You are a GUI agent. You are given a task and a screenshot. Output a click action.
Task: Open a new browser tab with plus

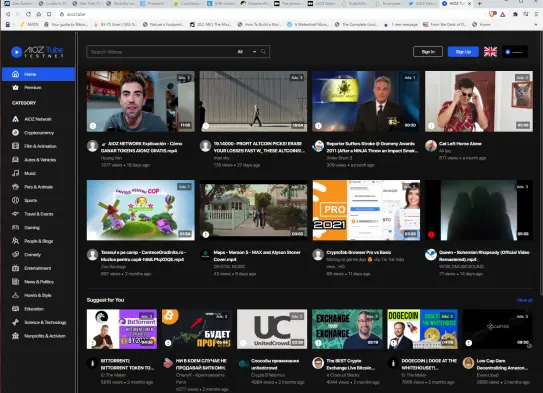point(480,3)
